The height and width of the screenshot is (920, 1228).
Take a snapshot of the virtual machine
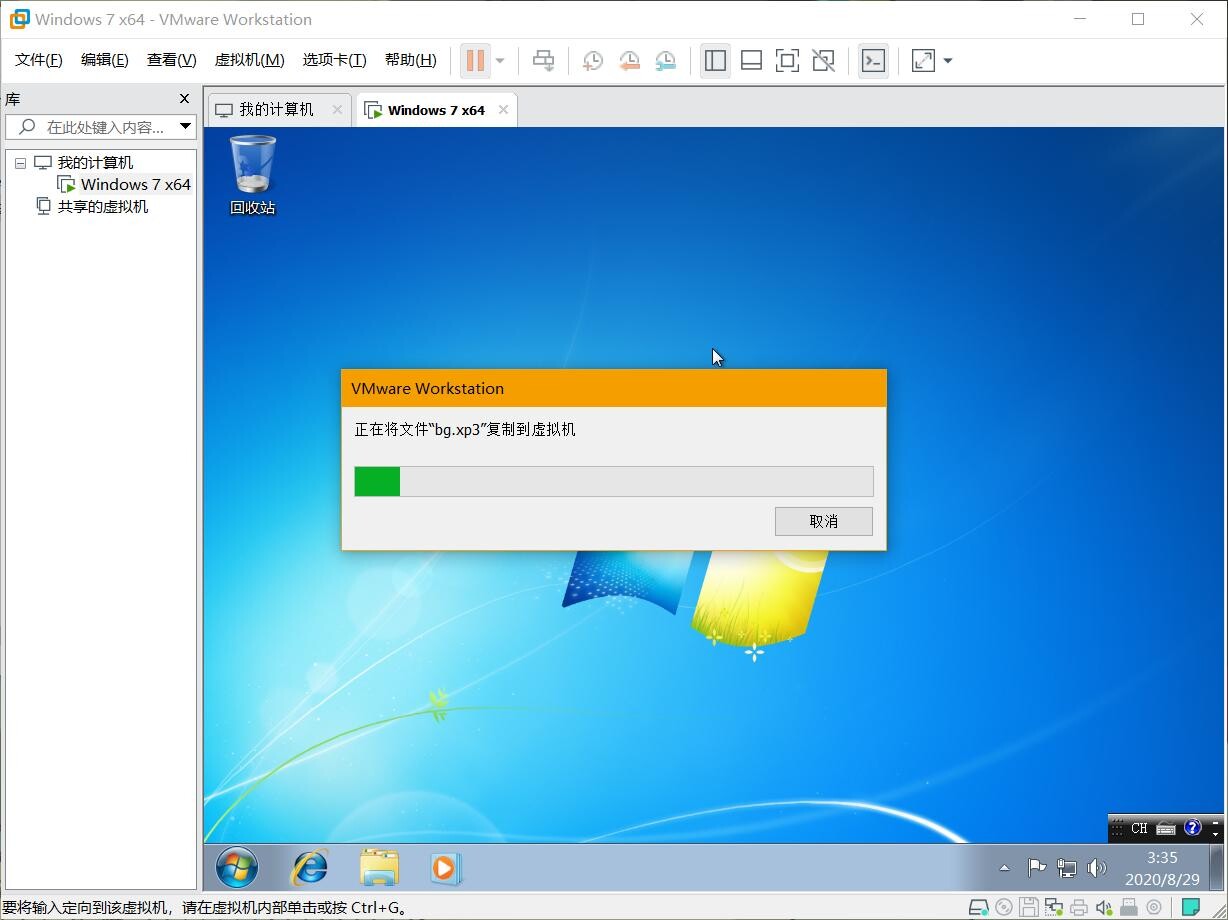pyautogui.click(x=593, y=61)
